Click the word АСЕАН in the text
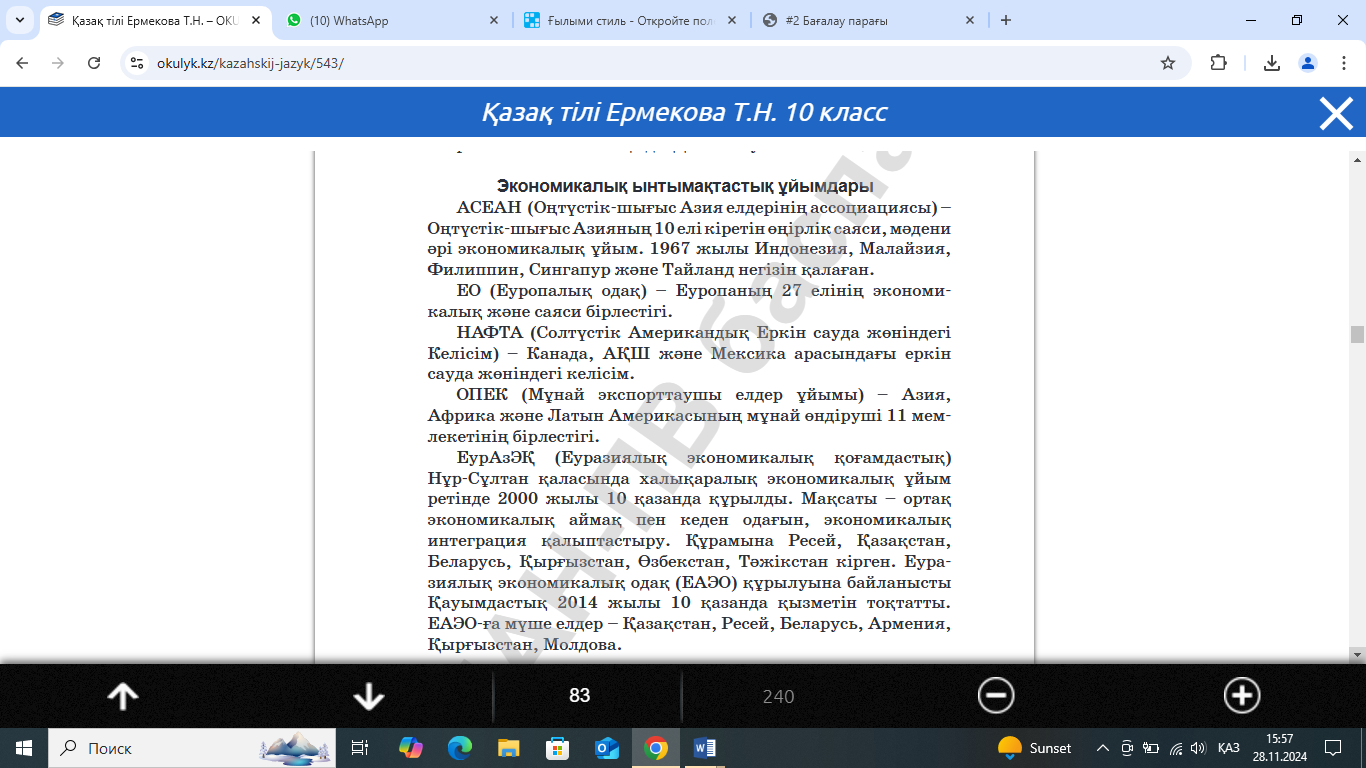 (488, 207)
